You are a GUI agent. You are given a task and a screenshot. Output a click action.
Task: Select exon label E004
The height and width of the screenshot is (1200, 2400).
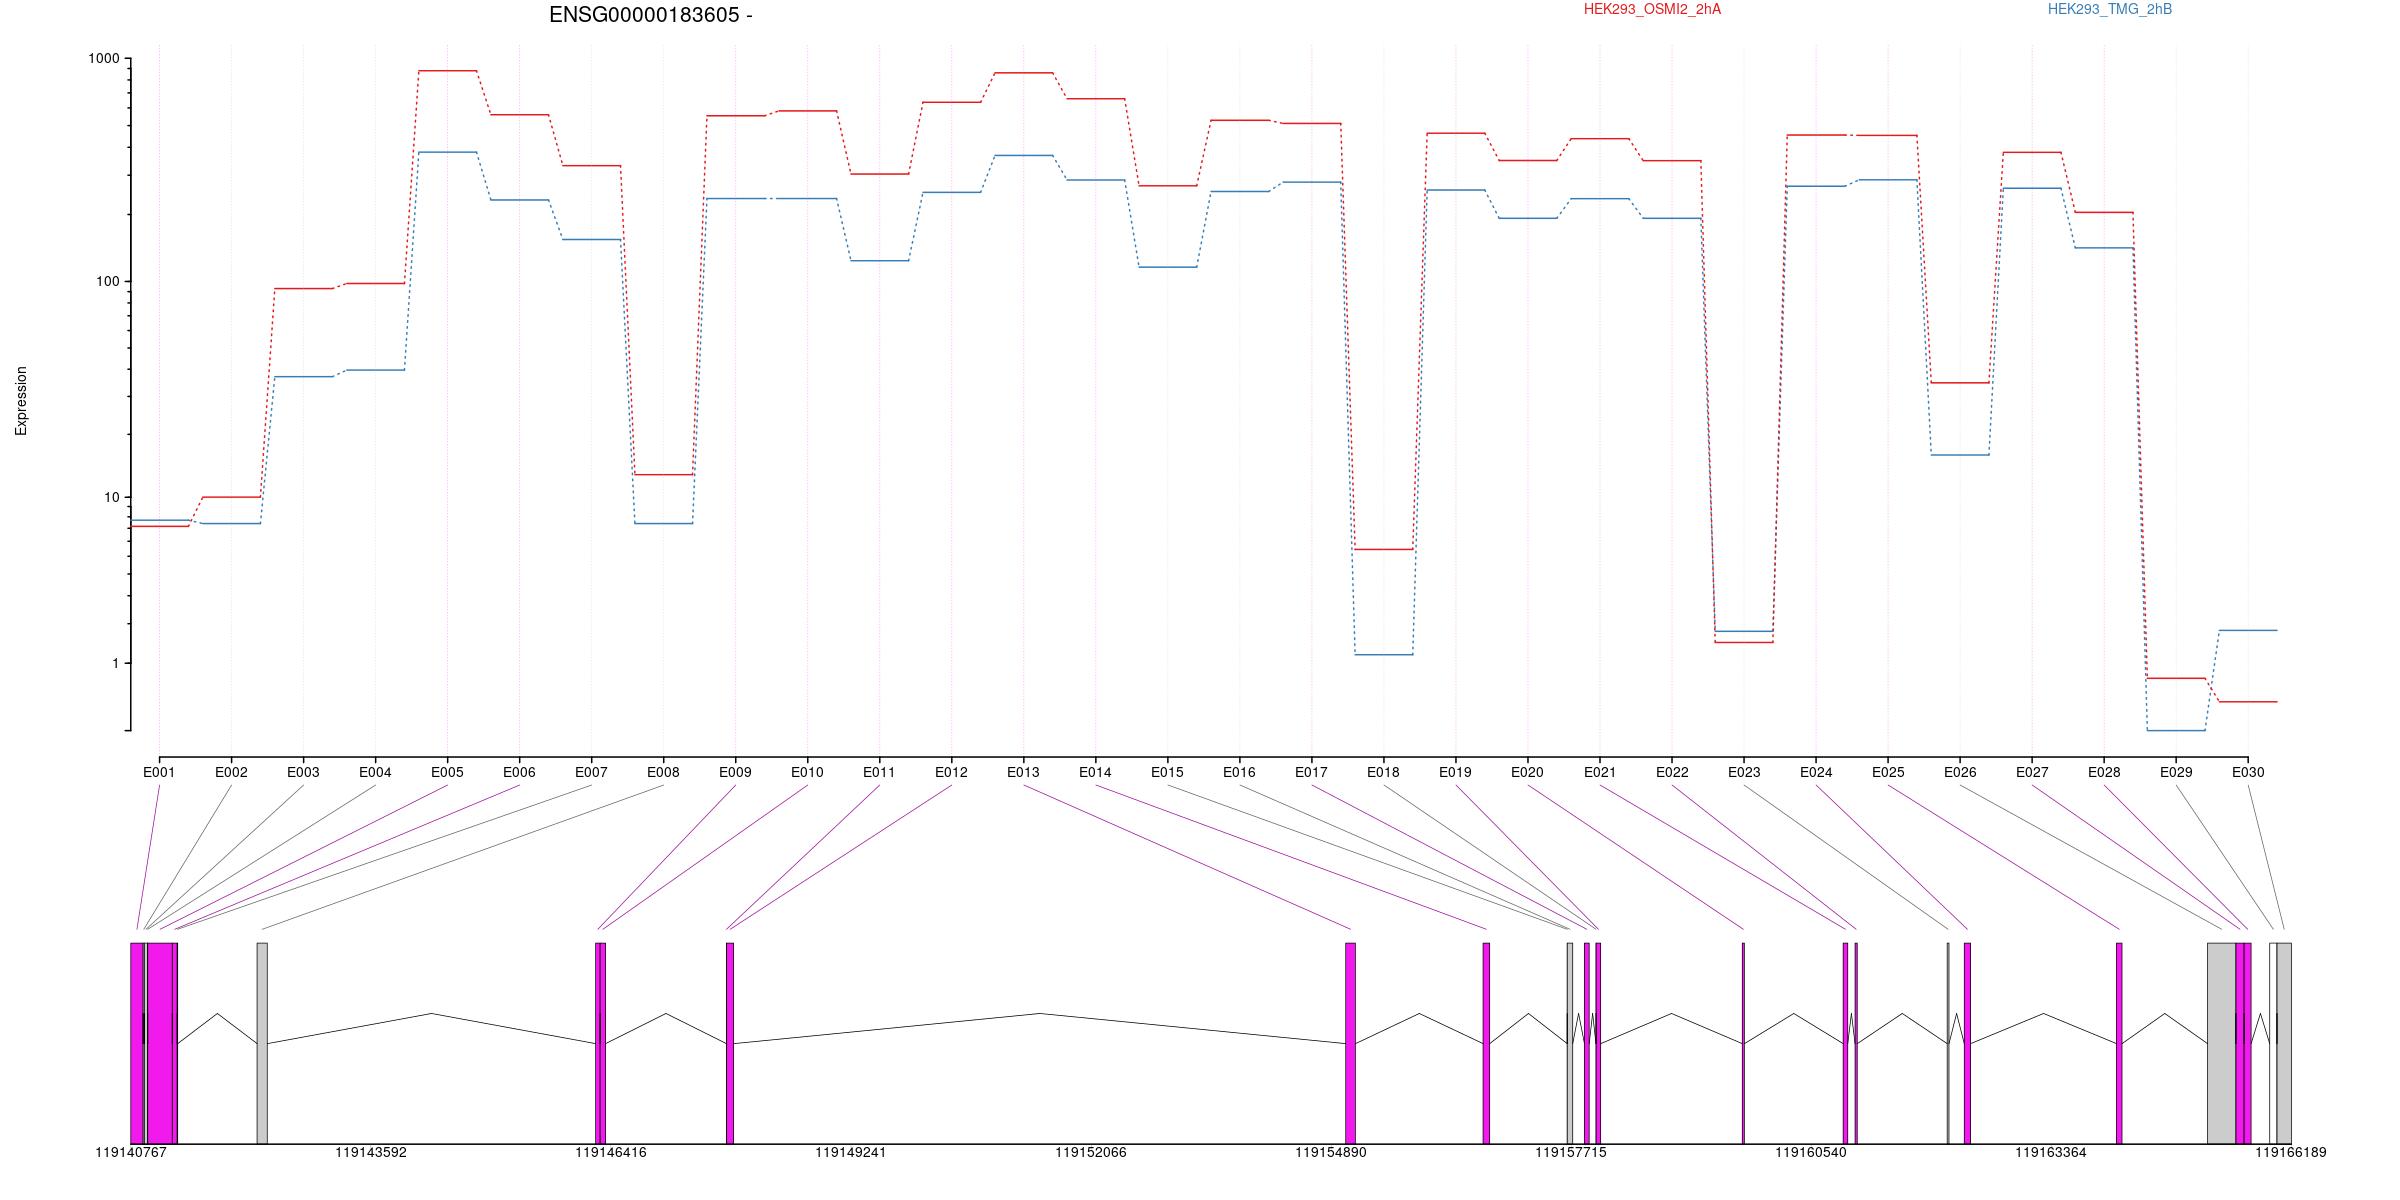[375, 772]
